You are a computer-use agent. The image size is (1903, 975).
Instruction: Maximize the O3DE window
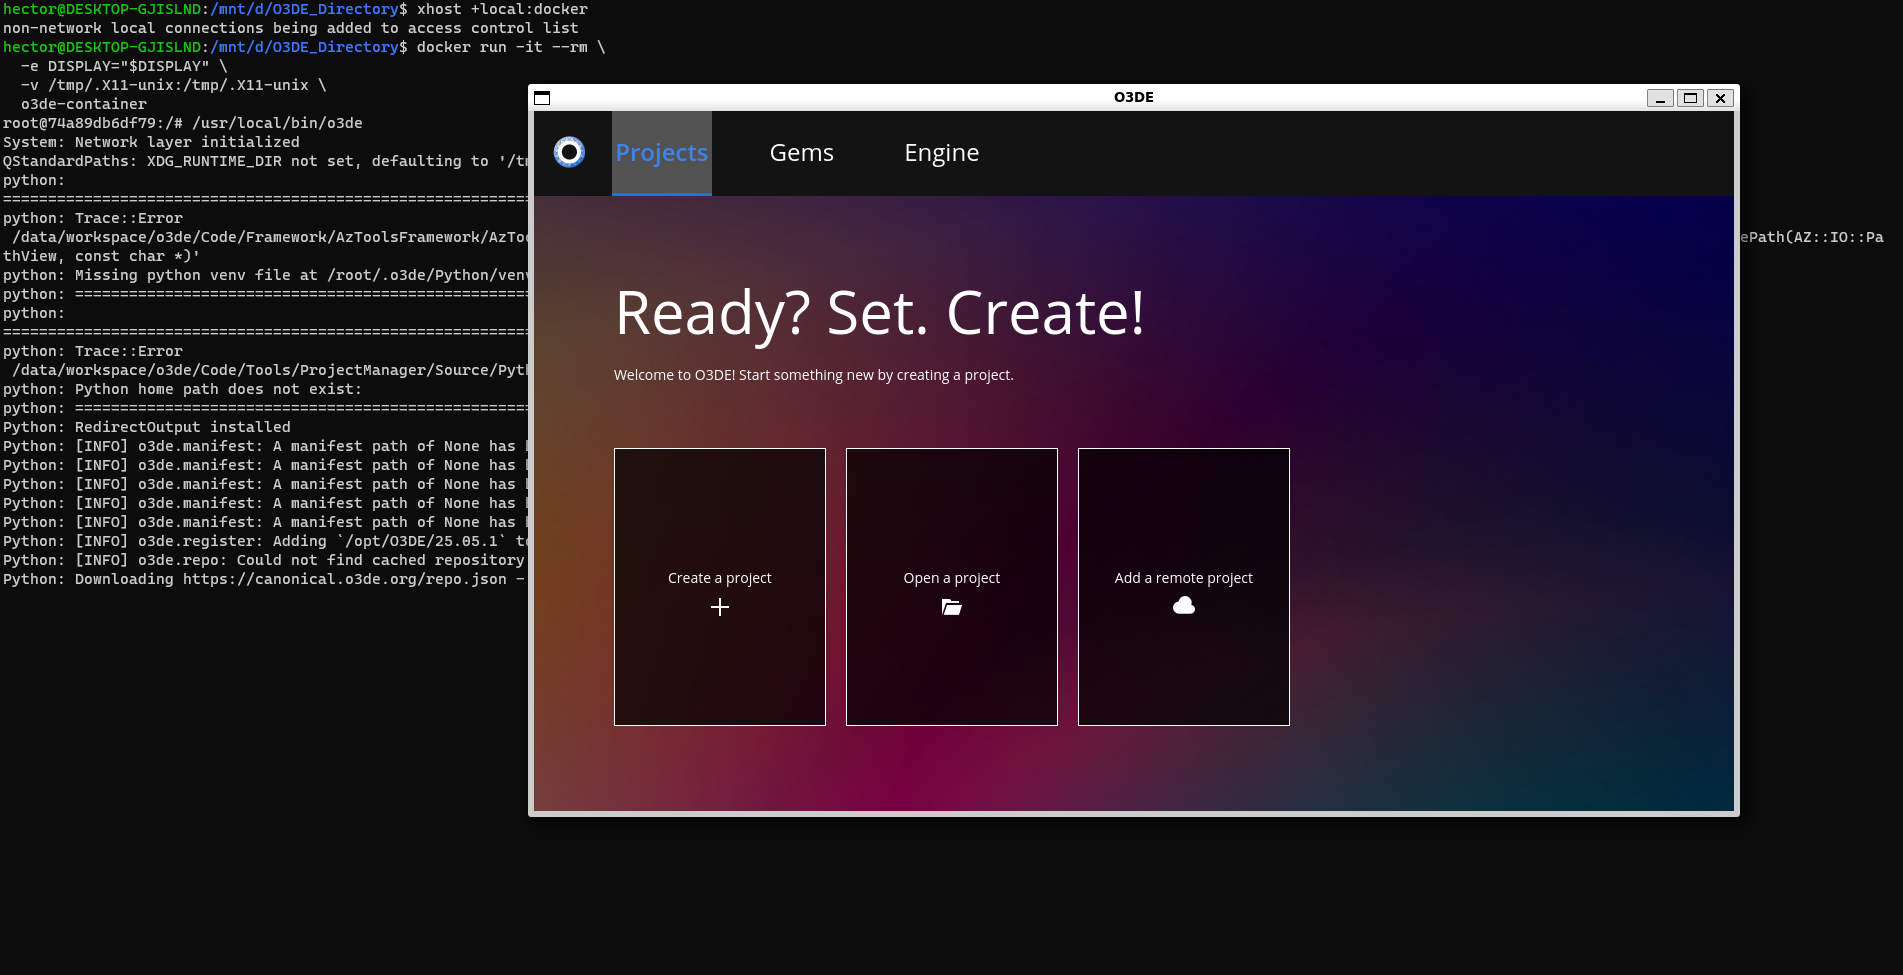click(x=1690, y=98)
